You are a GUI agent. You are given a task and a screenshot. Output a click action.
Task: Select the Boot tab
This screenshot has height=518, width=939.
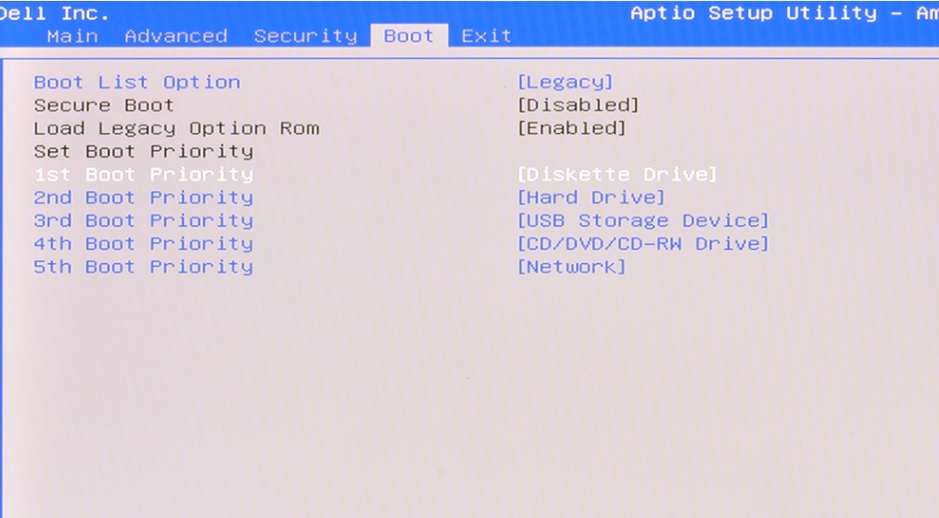pos(409,36)
